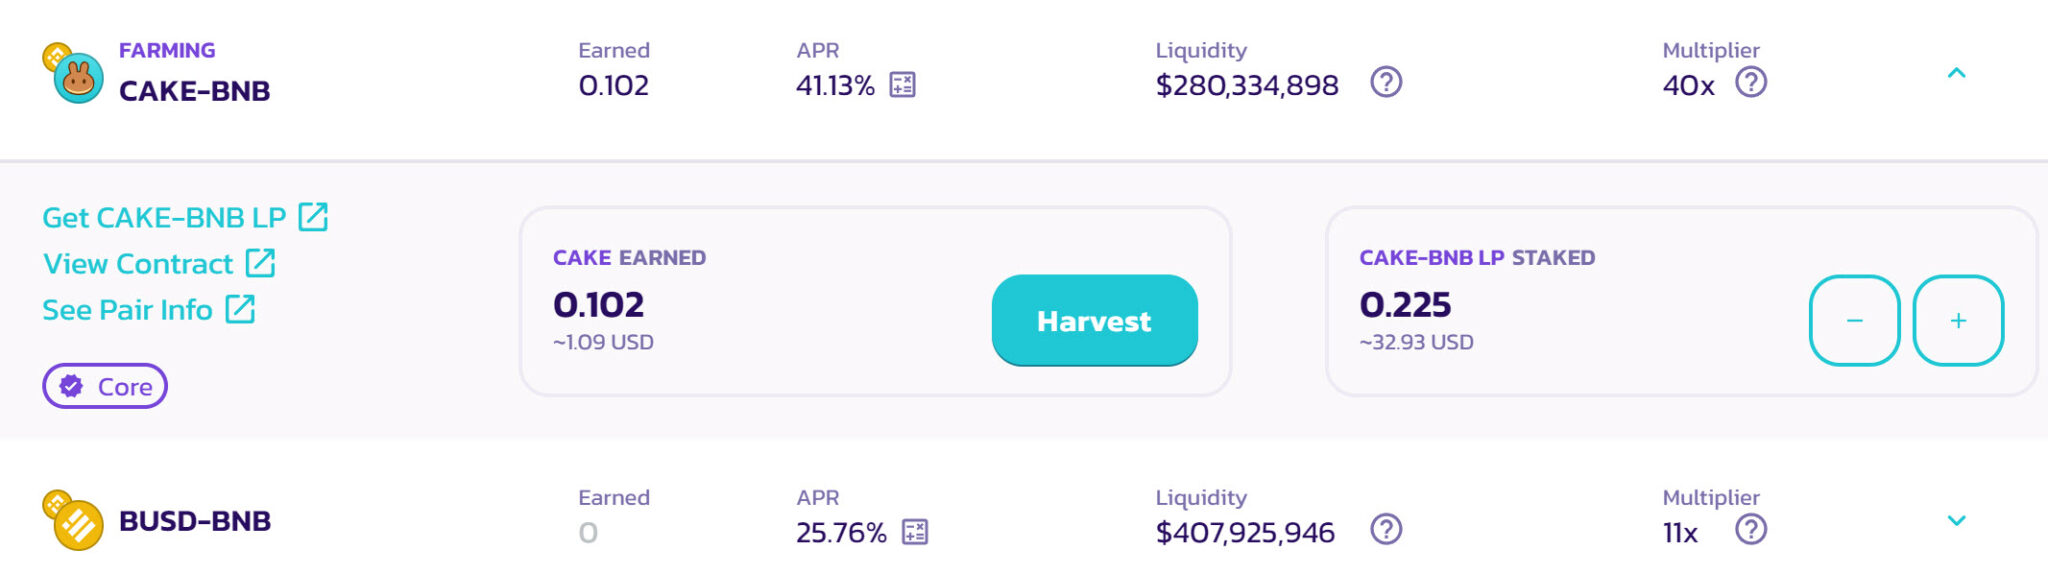Collapse the CAKE-BNB farm row
Screen dimensions: 2048x574
click(x=1957, y=73)
